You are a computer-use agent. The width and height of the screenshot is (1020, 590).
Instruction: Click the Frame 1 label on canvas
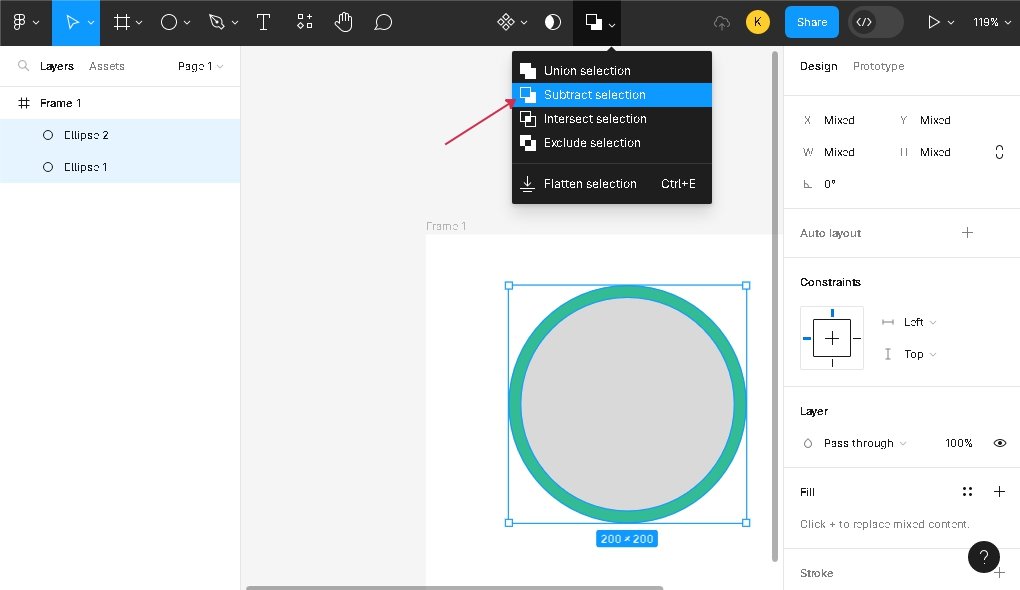pyautogui.click(x=446, y=226)
